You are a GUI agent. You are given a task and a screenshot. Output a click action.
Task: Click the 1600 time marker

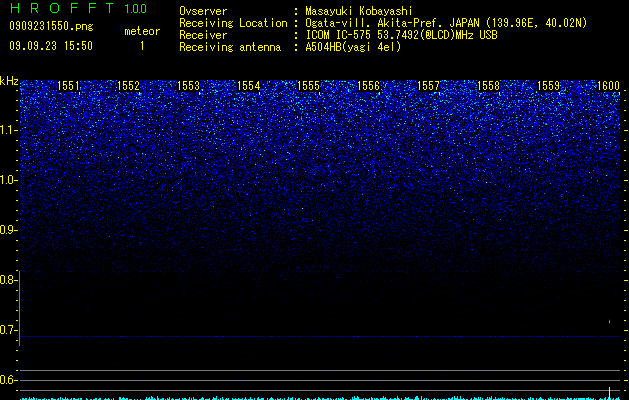pos(609,86)
